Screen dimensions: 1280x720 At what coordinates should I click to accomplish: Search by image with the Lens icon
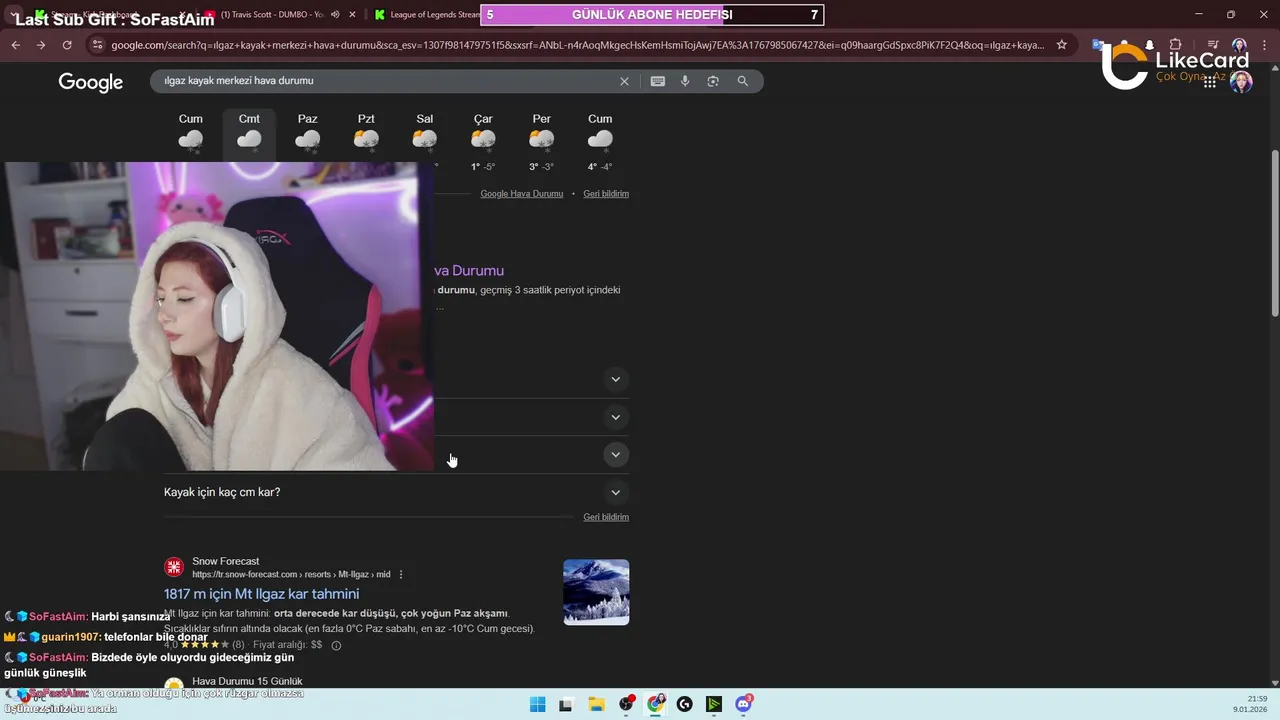coord(713,81)
